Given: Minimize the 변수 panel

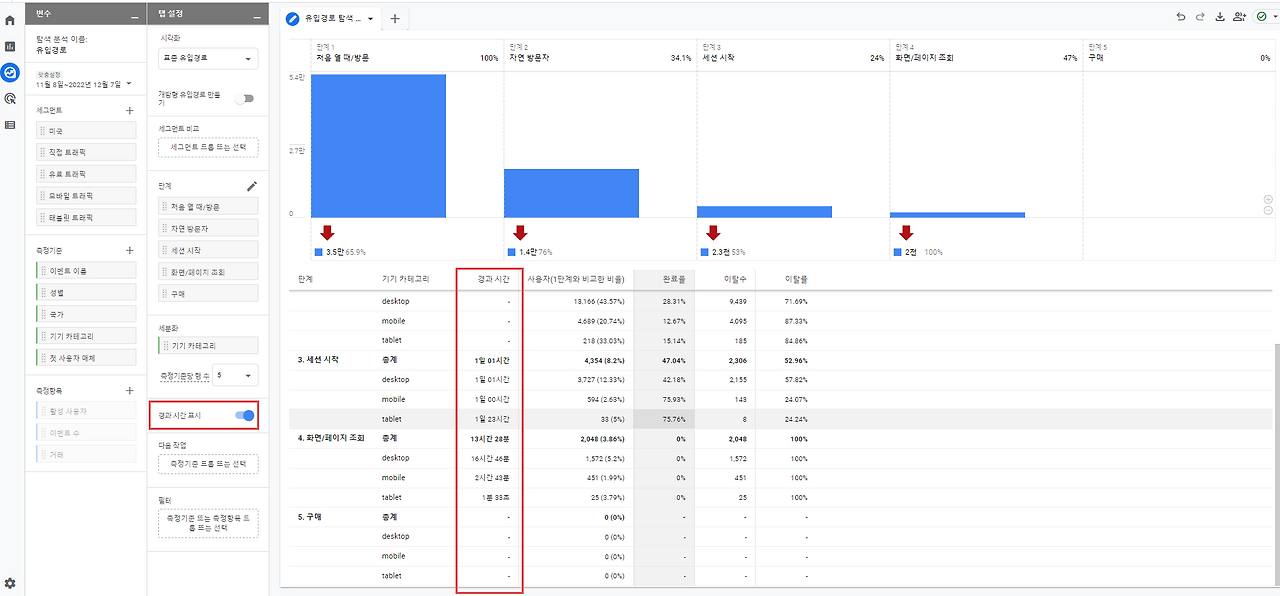Looking at the screenshot, I should point(134,15).
